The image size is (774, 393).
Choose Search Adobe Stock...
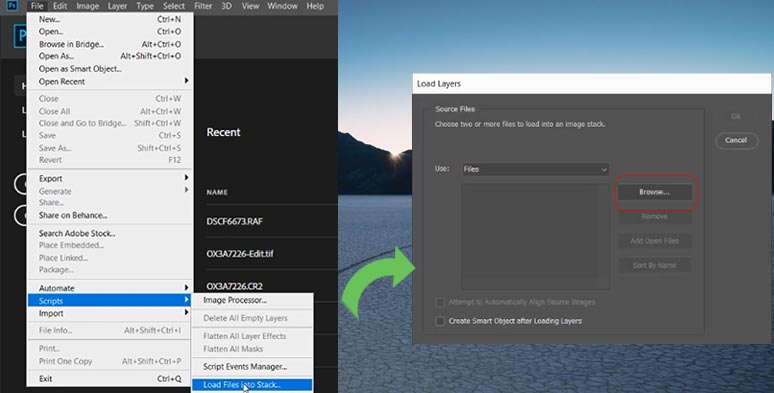tap(110, 233)
